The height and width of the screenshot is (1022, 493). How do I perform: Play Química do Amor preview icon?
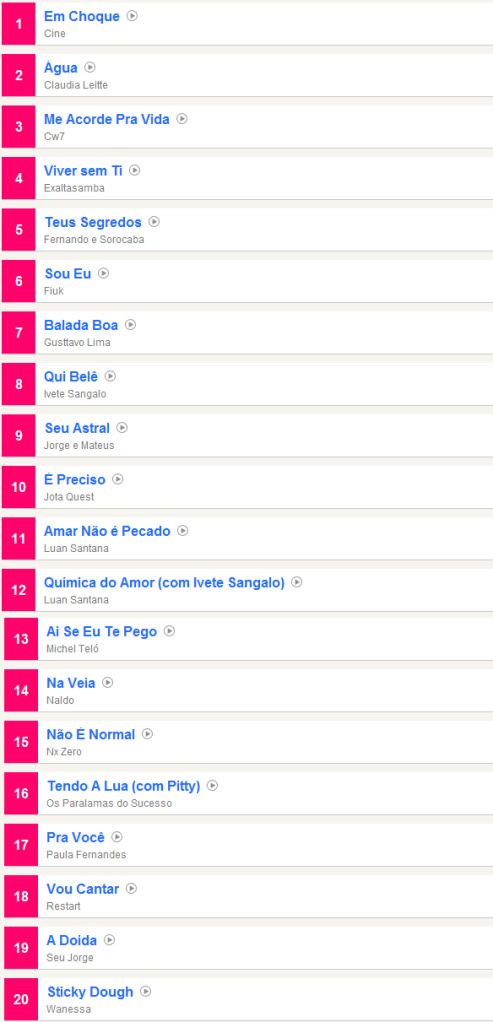297,582
